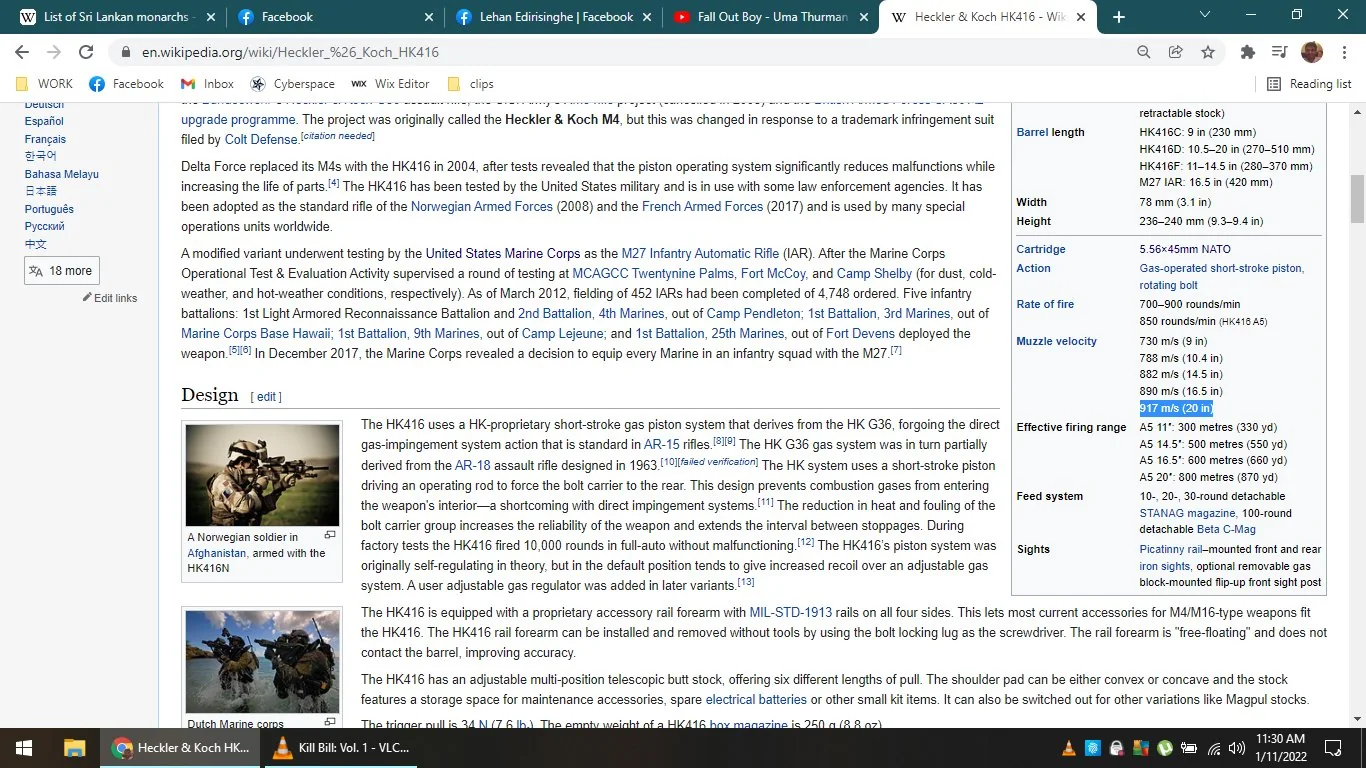The width and height of the screenshot is (1366, 768).
Task: Open the Beta C-Mag link
Action: (1226, 529)
